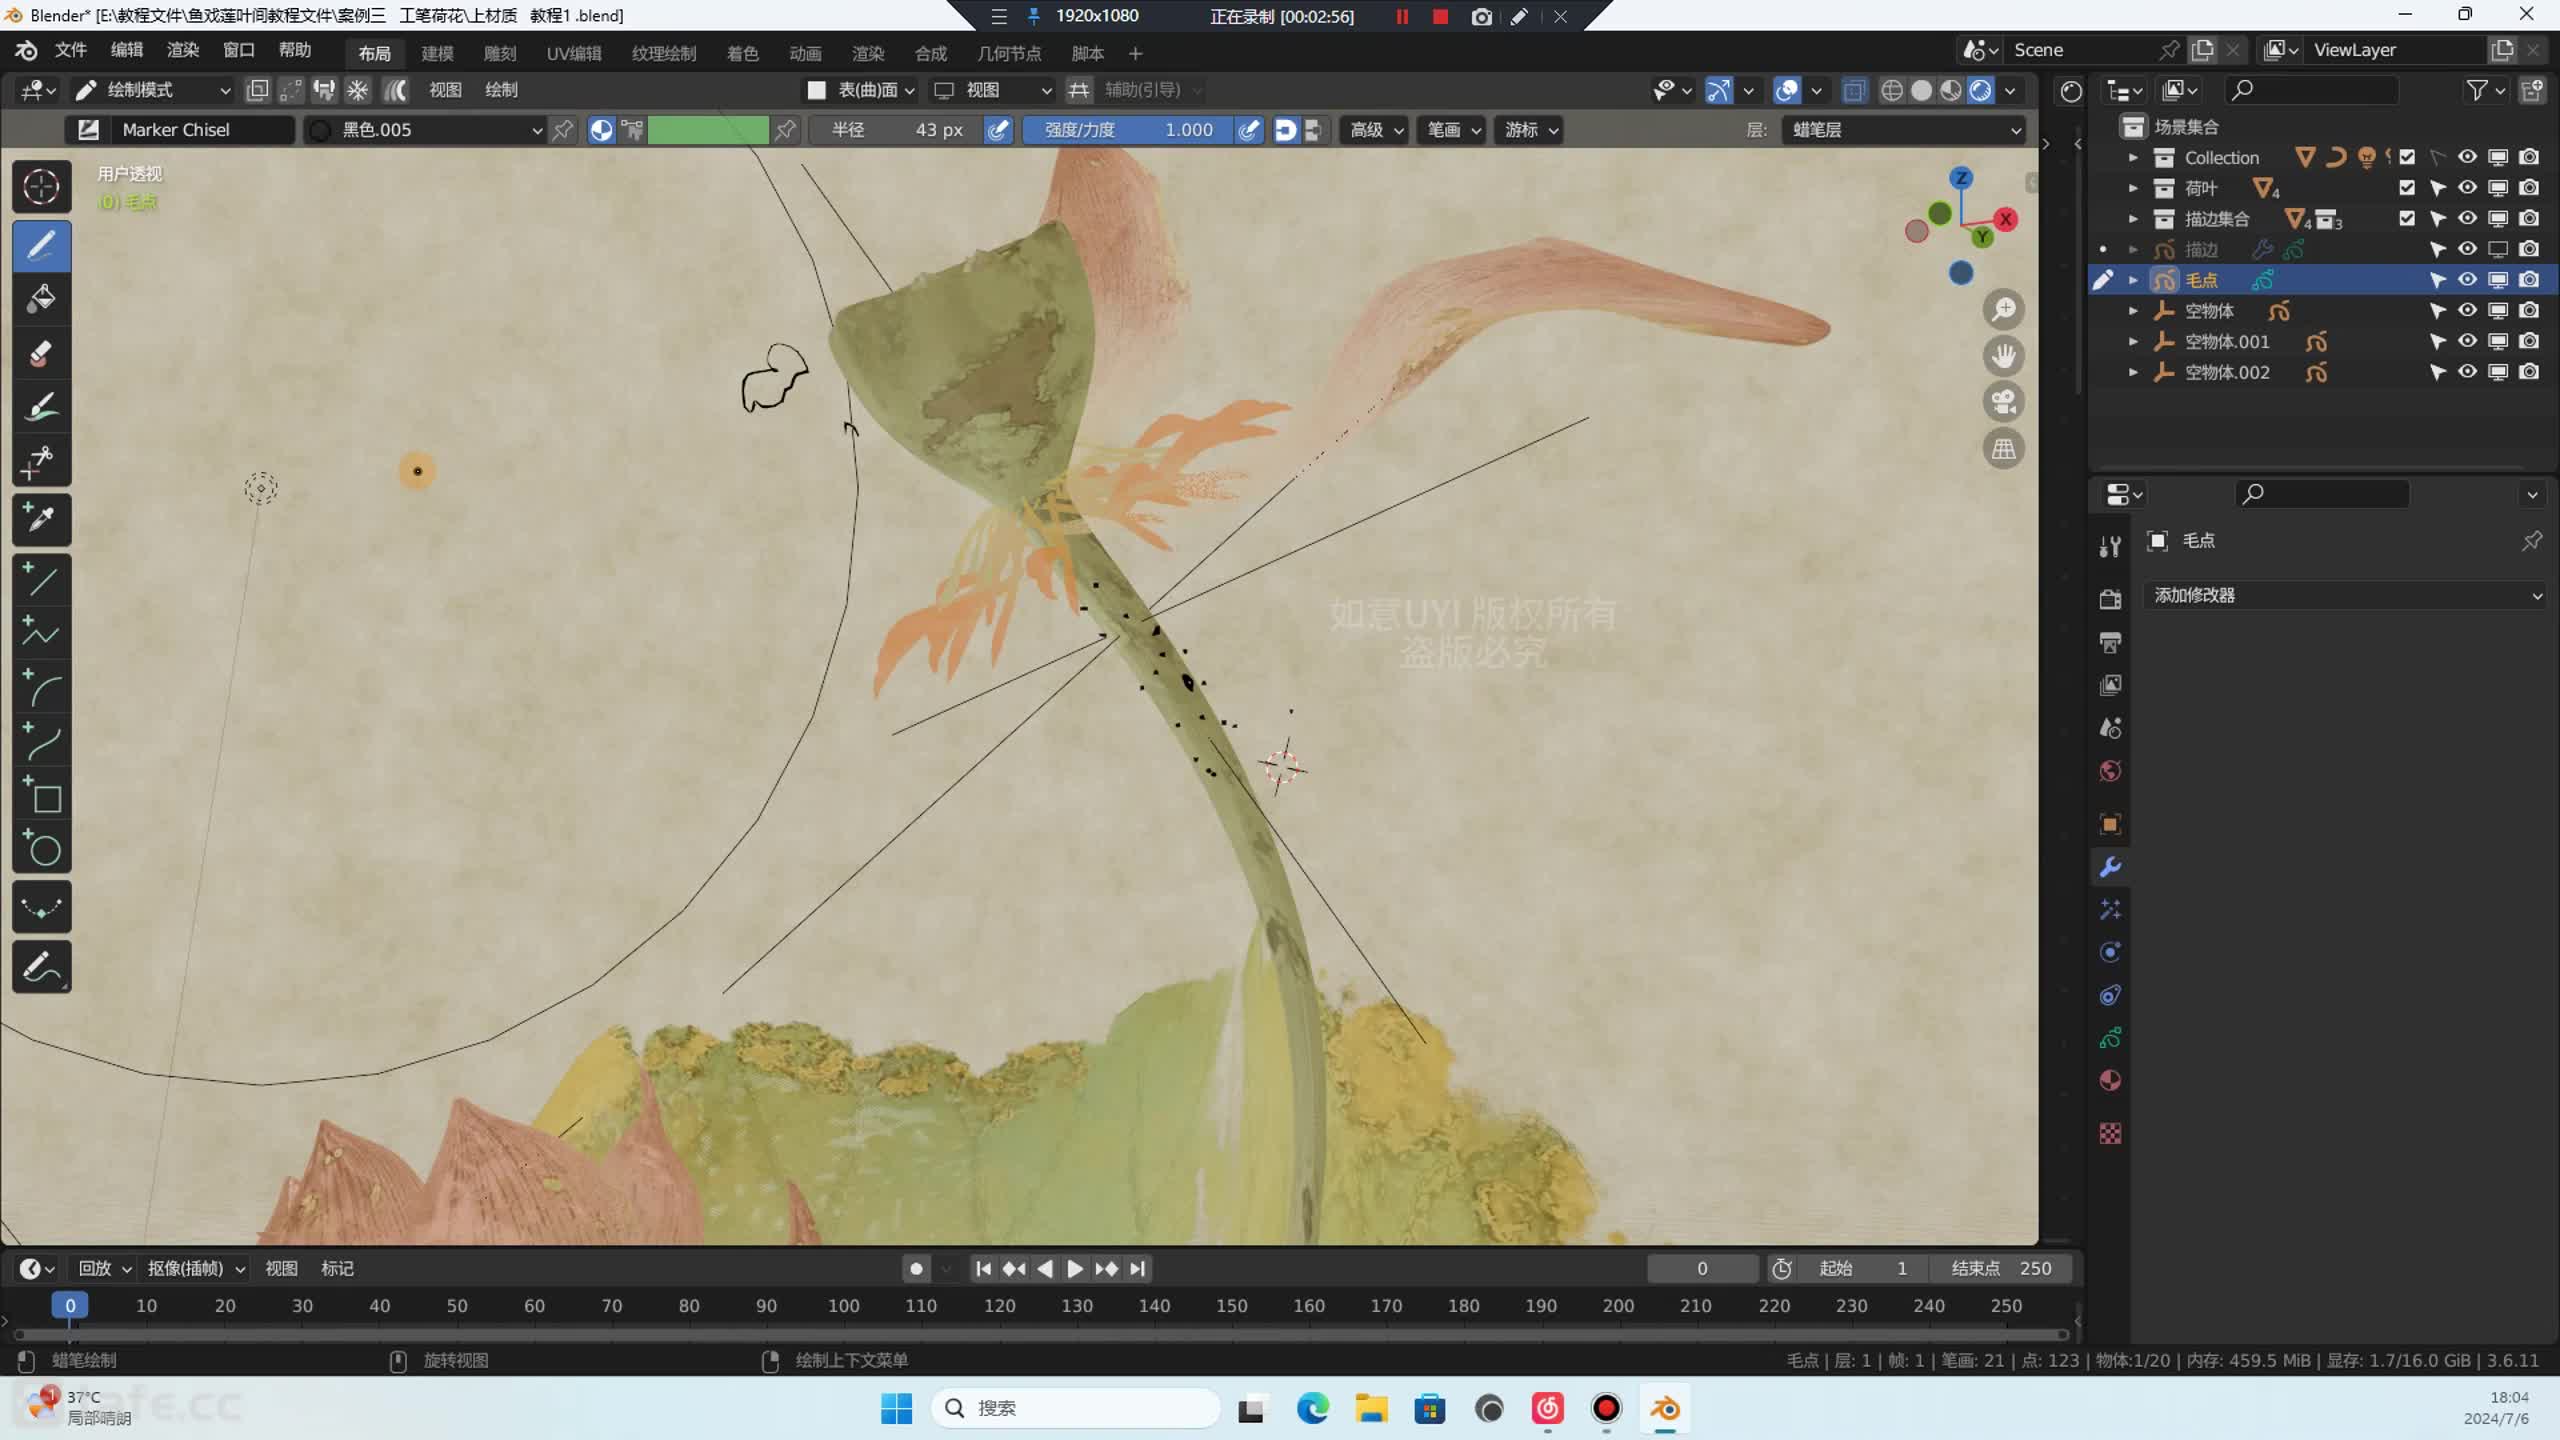
Task: Toggle Collection exclude checkbox
Action: point(2407,157)
